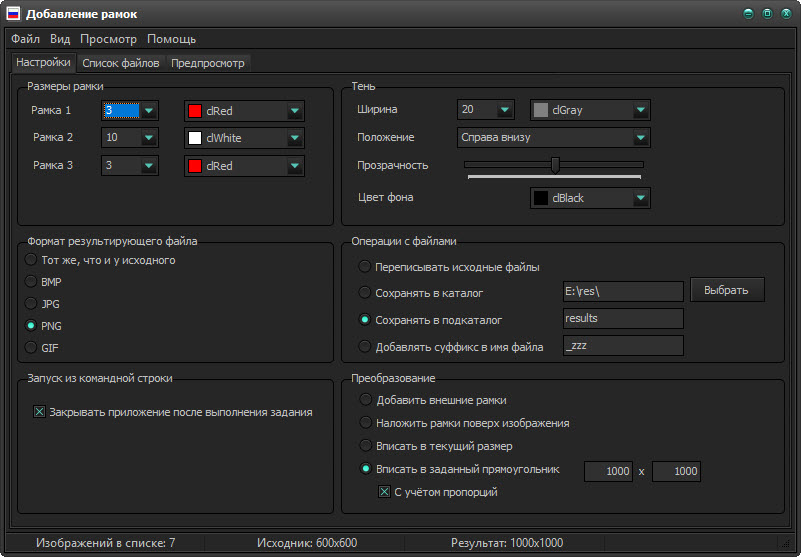This screenshot has height=557, width=801.
Task: Open the Вид menu
Action: (x=60, y=39)
